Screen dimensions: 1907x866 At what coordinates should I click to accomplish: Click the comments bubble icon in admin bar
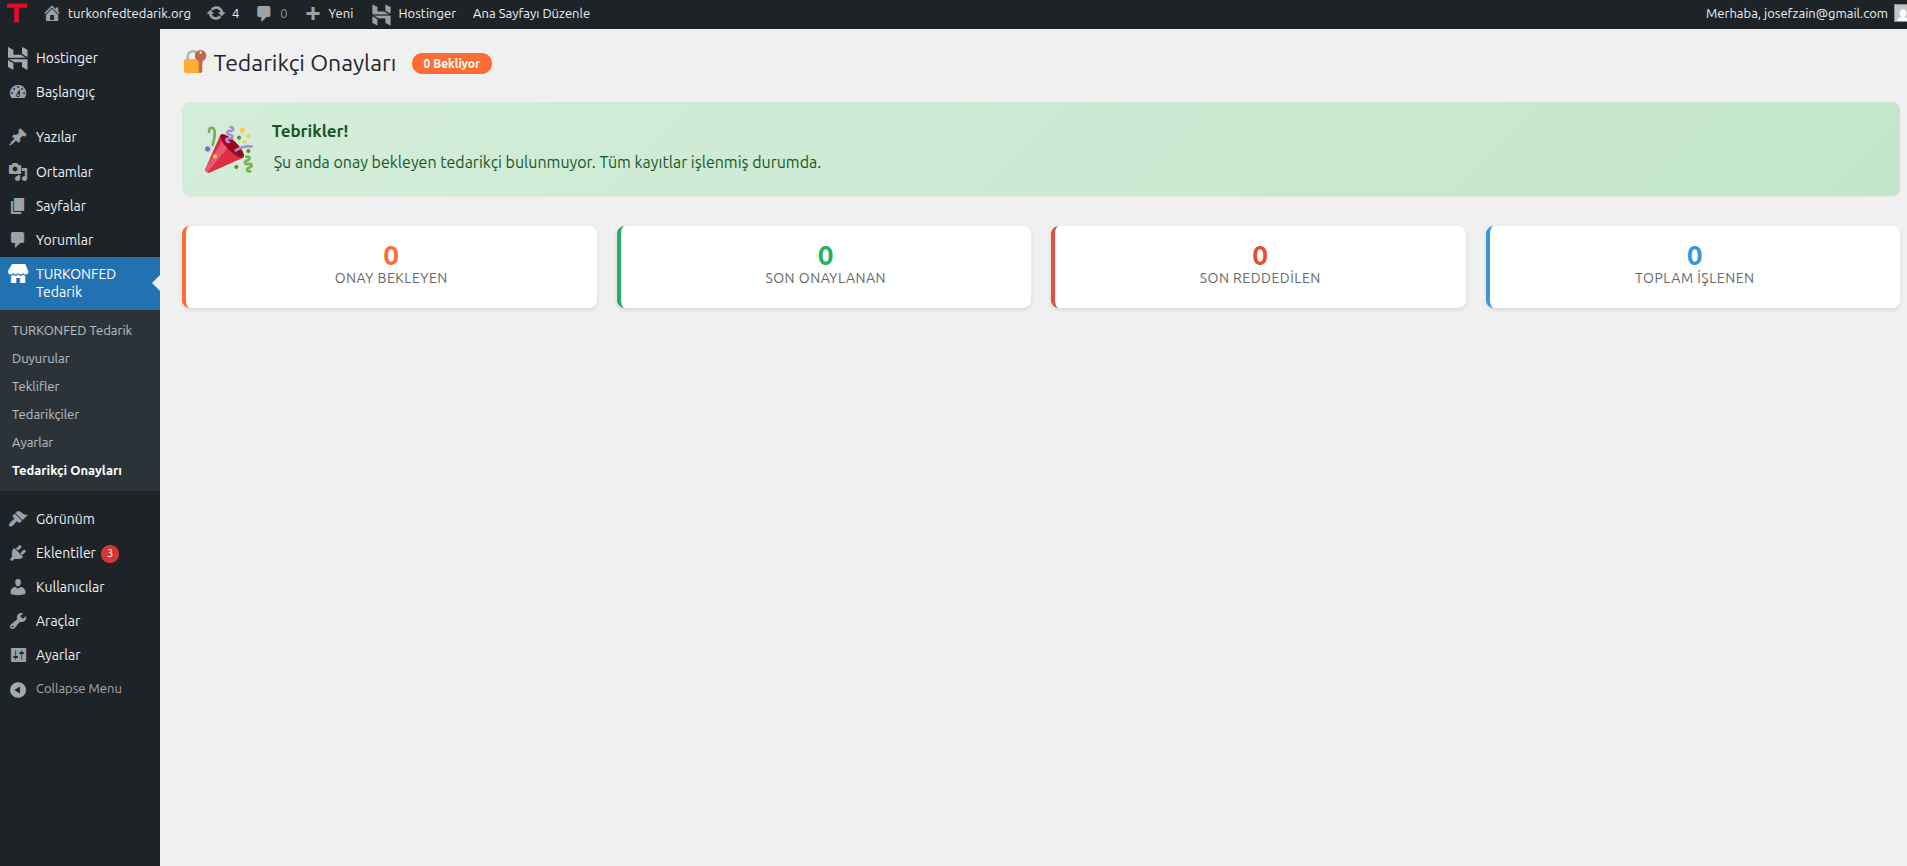[264, 13]
